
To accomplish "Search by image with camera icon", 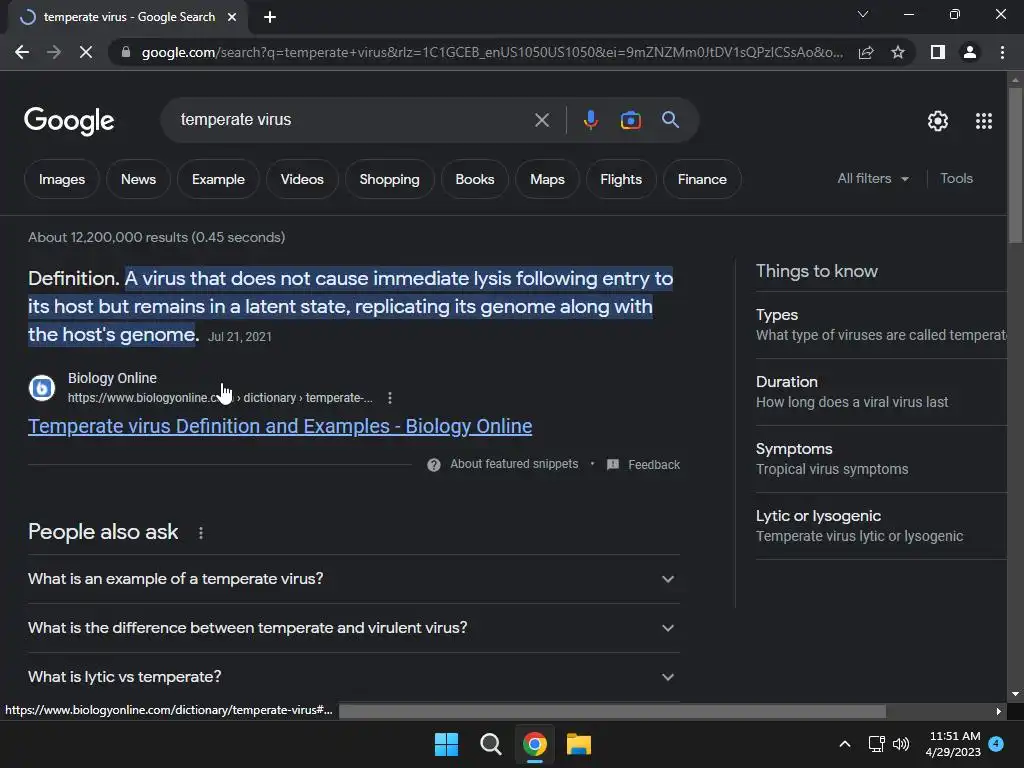I will (x=630, y=120).
